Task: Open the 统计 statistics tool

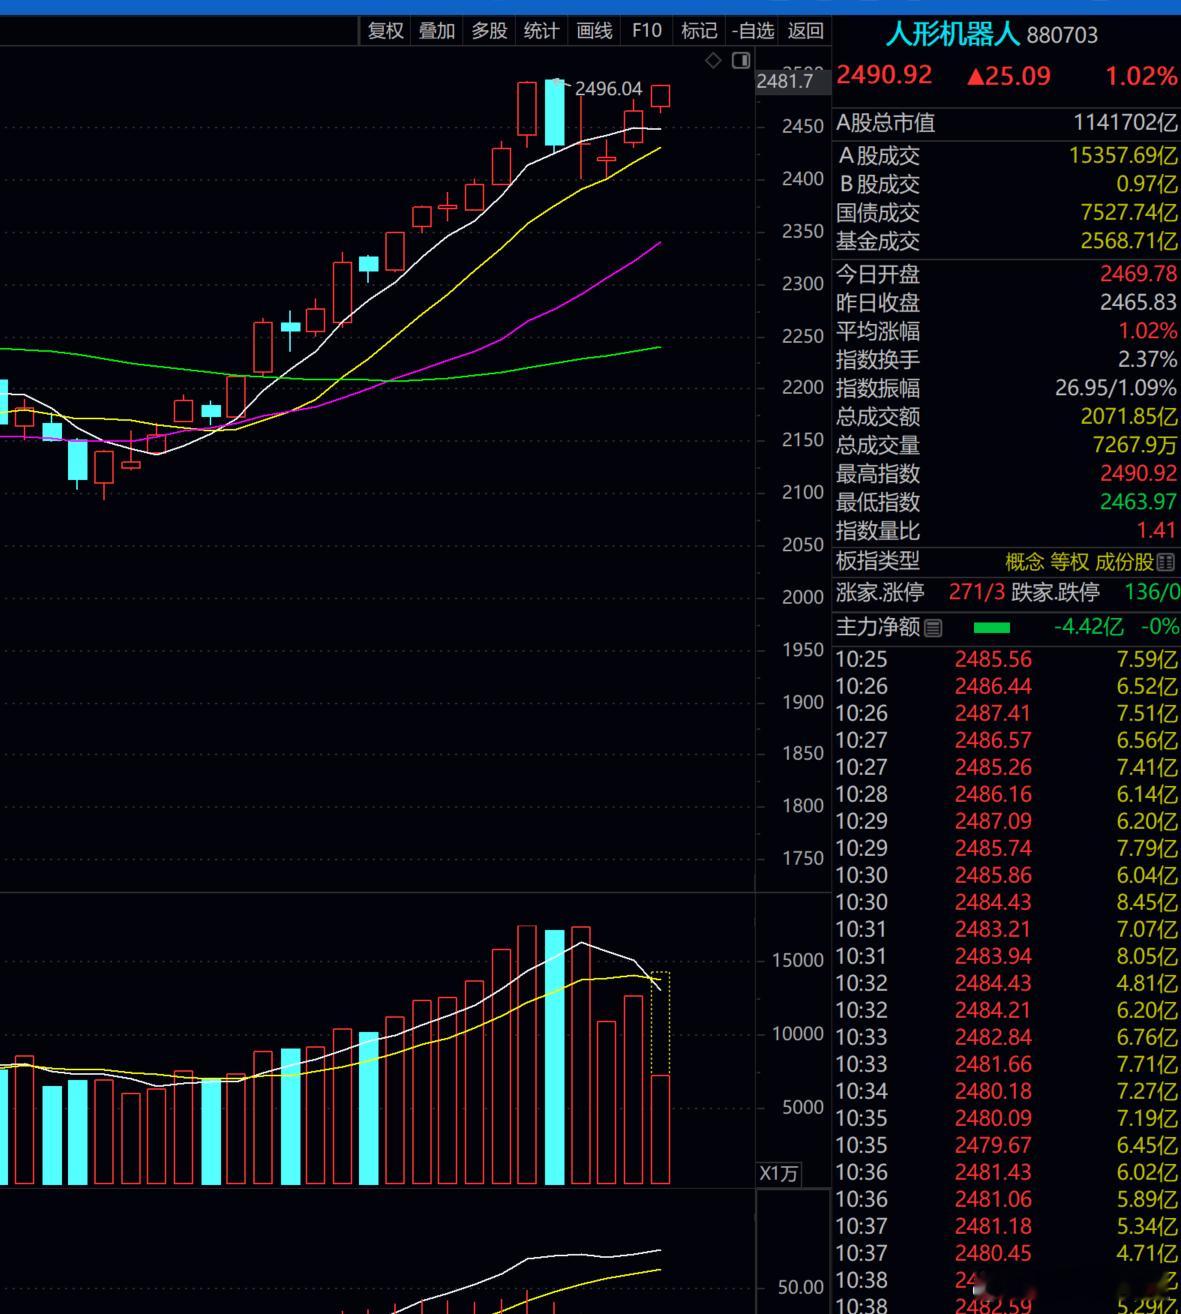Action: 542,31
